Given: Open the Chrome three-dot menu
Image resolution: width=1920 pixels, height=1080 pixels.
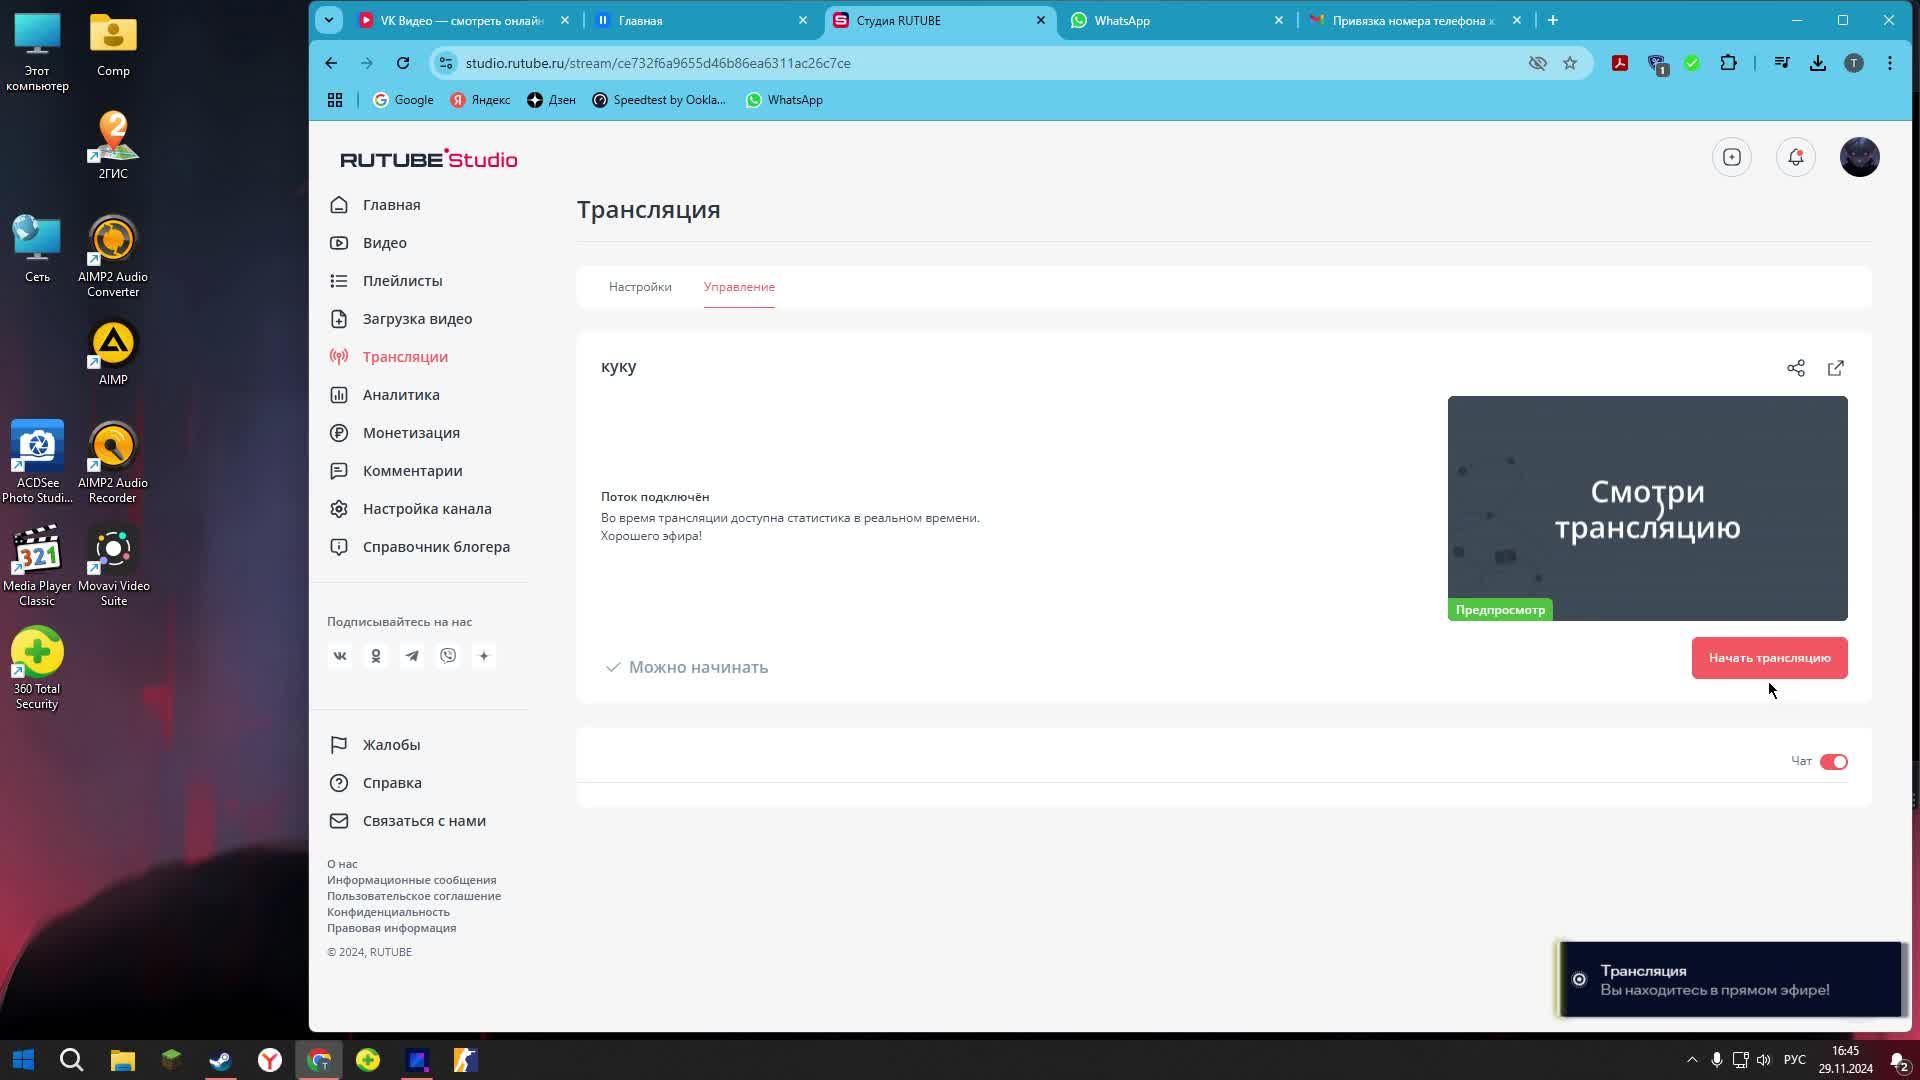Looking at the screenshot, I should (x=1889, y=63).
